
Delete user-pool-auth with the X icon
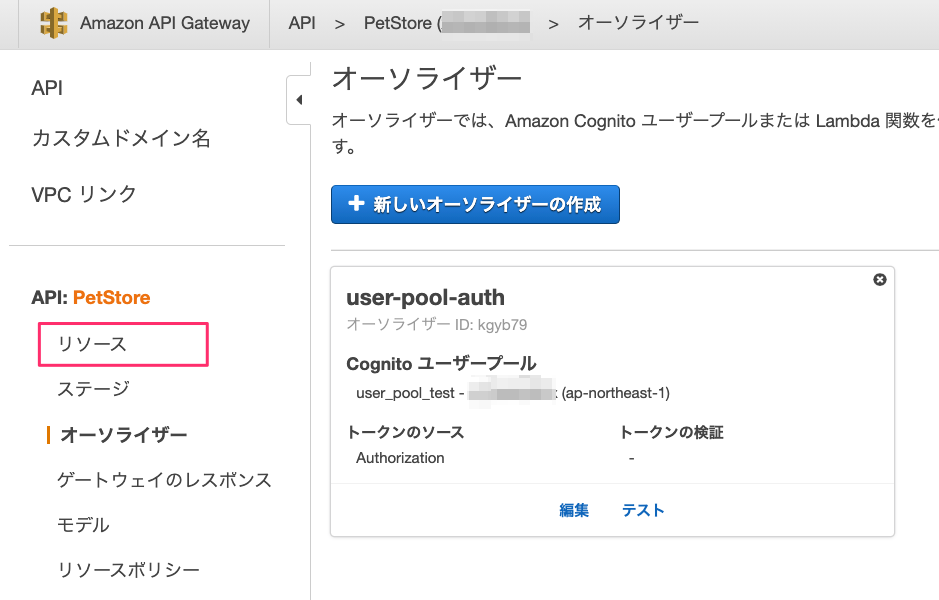tap(880, 280)
